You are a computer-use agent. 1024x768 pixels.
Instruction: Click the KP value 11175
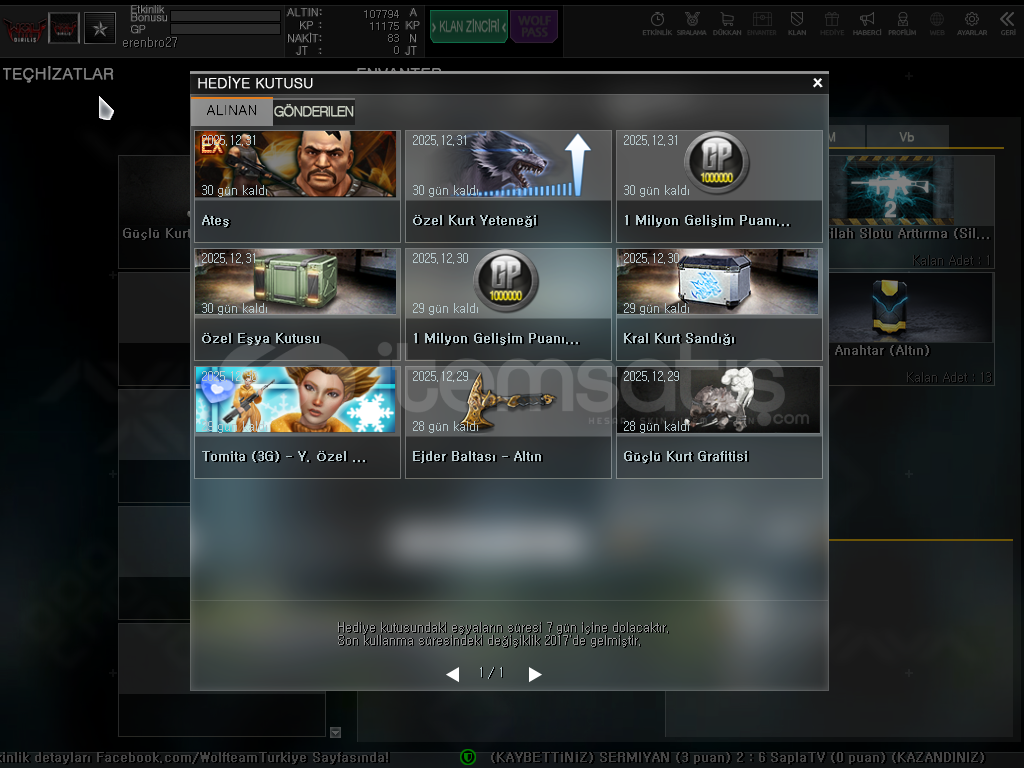tap(384, 26)
